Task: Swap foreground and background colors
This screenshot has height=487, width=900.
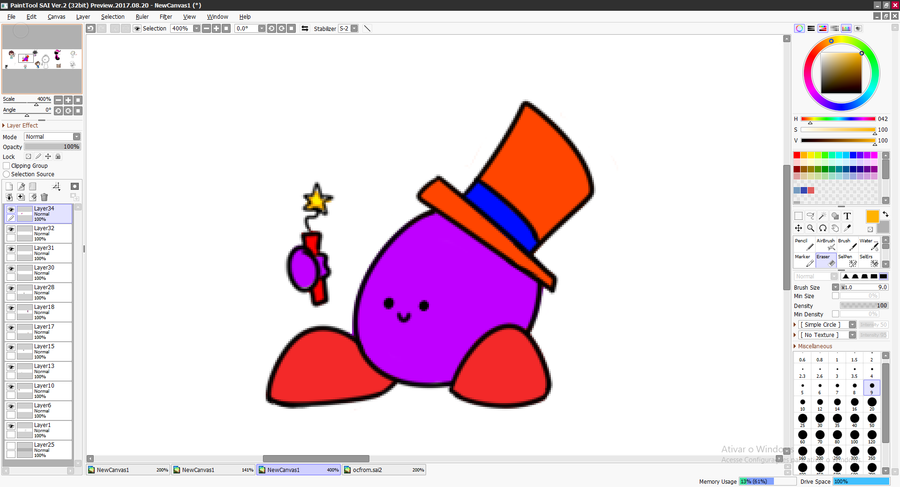Action: click(x=885, y=214)
